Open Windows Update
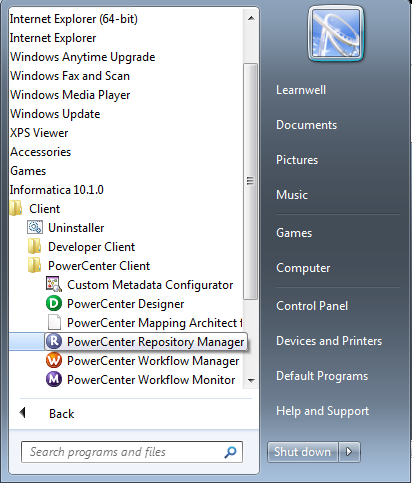This screenshot has height=483, width=412. (55, 114)
